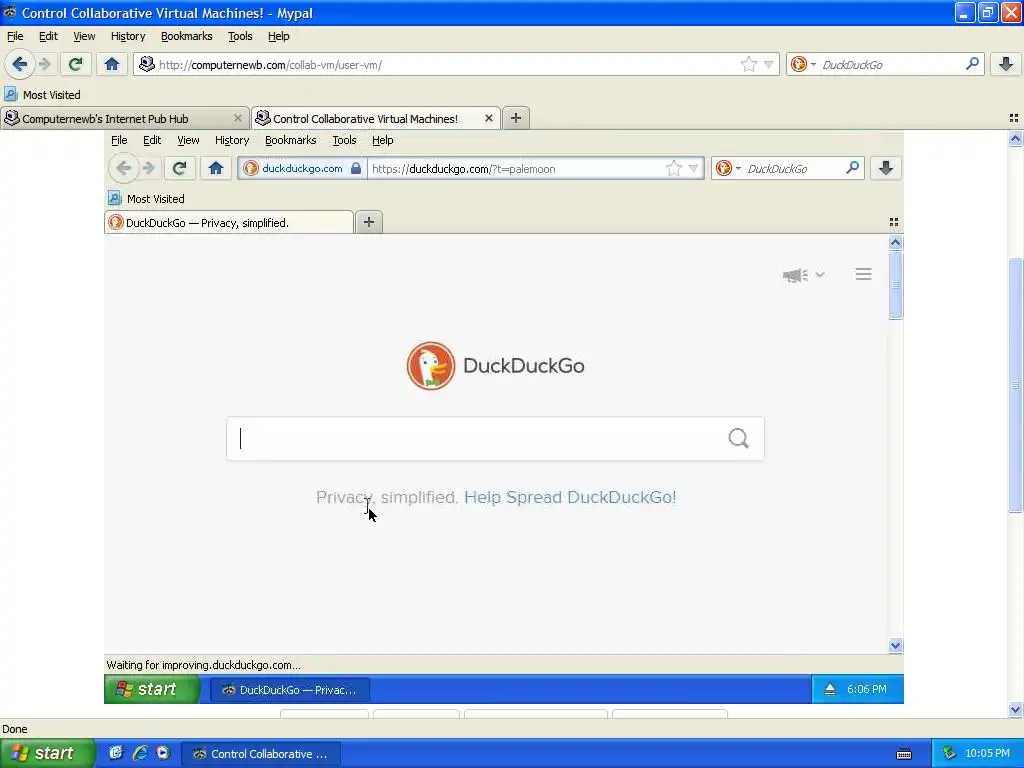Launch Internet Explorer from quick launch
Image resolution: width=1024 pixels, height=768 pixels.
(x=140, y=753)
